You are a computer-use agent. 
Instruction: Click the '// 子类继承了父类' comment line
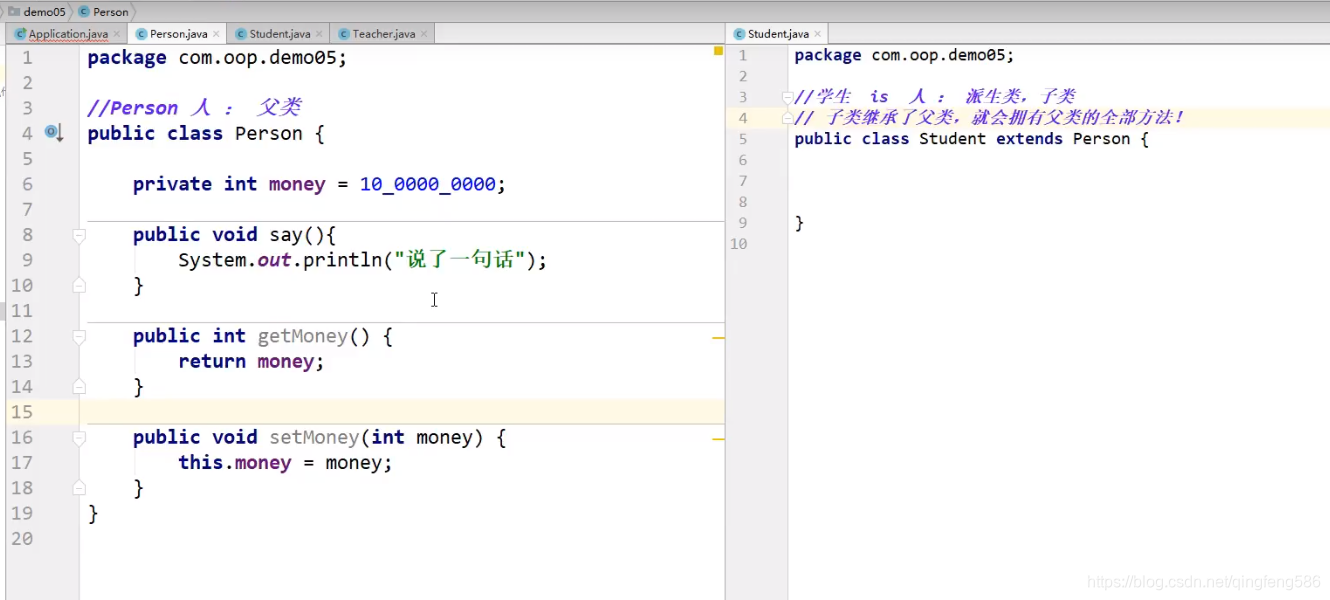point(990,118)
